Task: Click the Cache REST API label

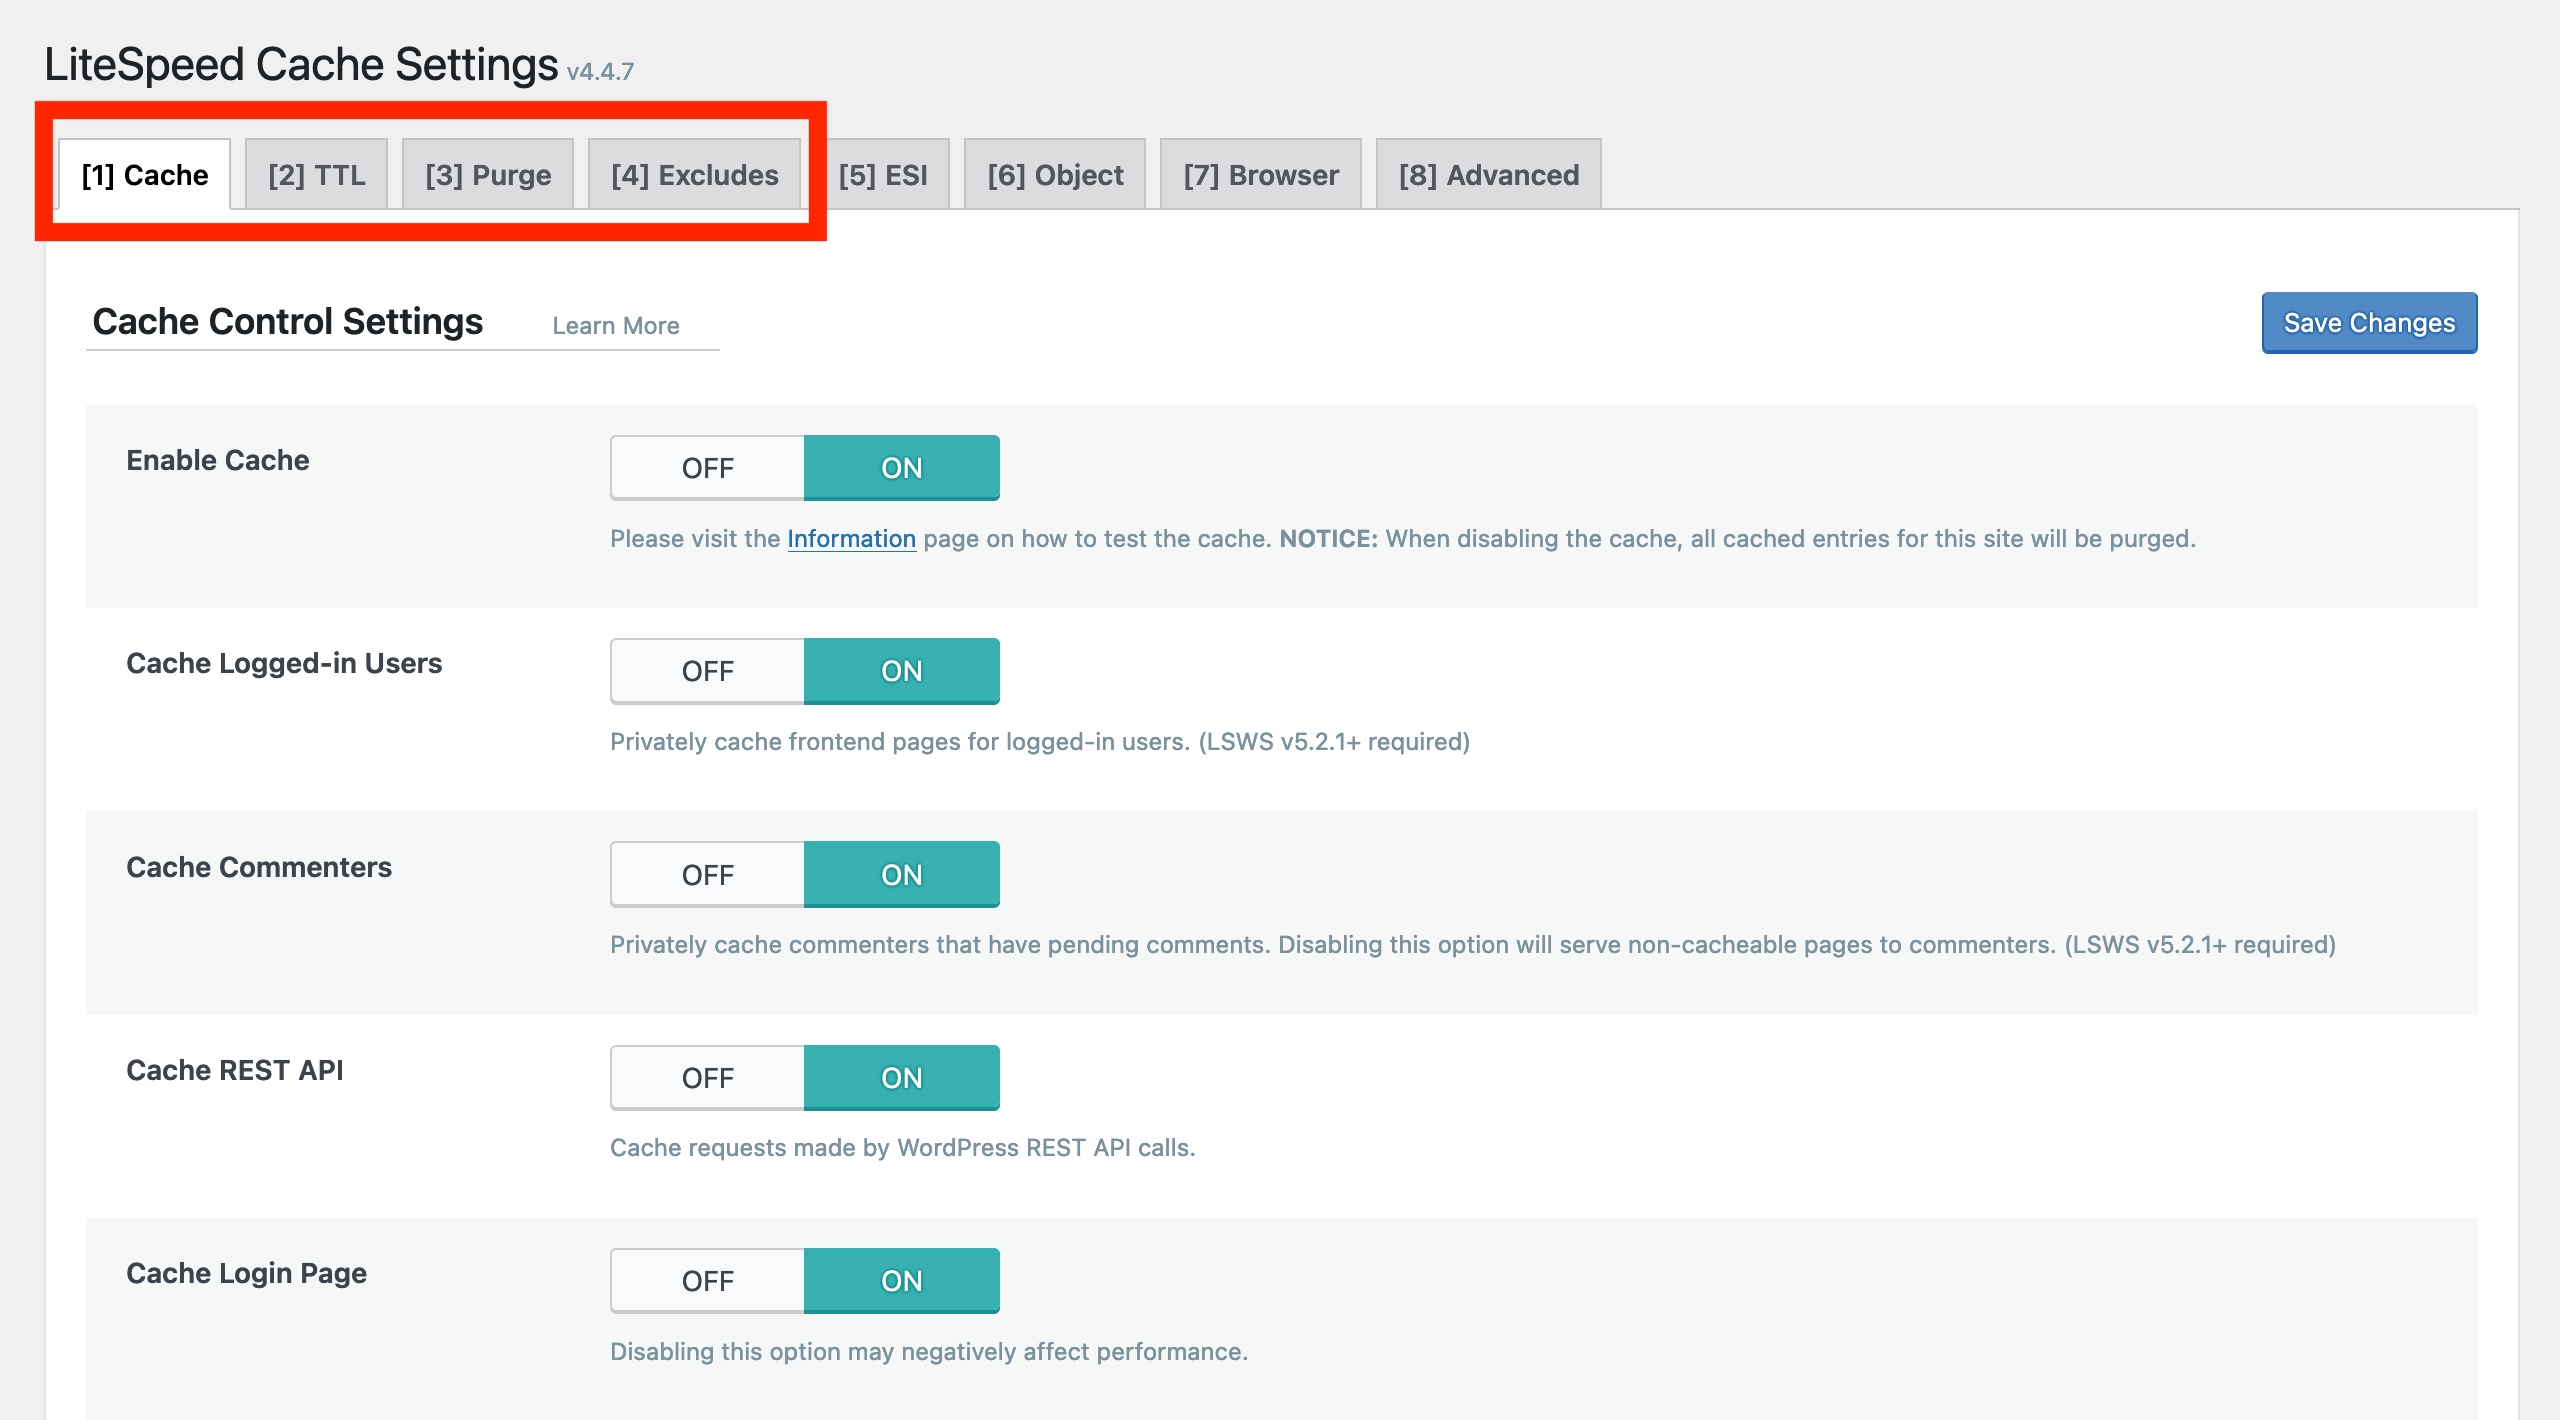Action: 235,1070
